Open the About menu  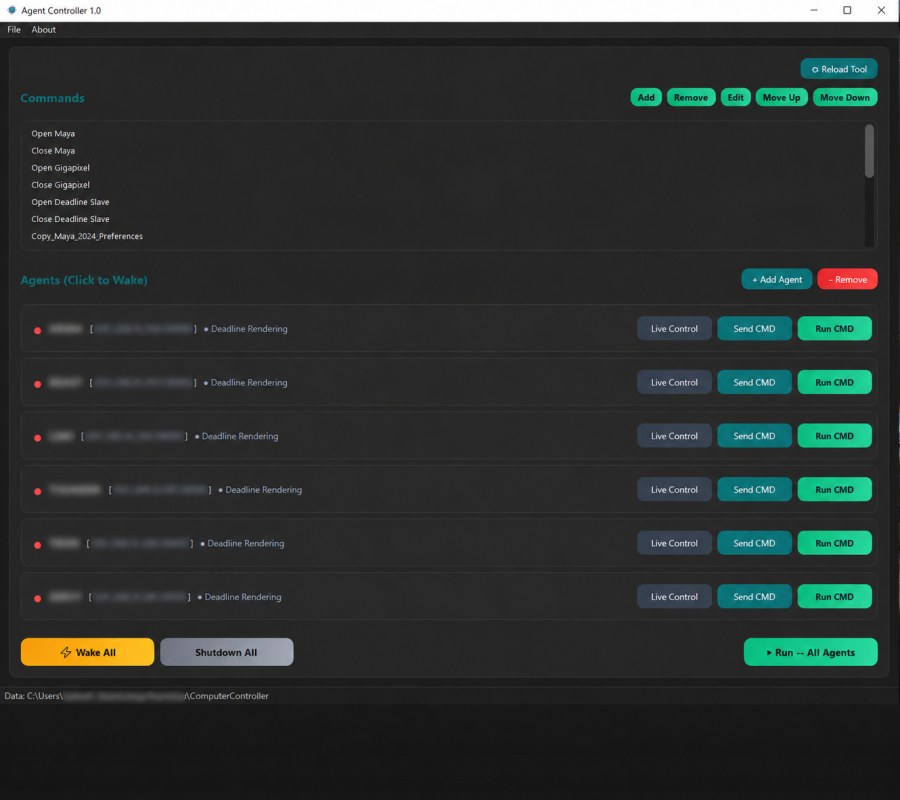tap(44, 30)
